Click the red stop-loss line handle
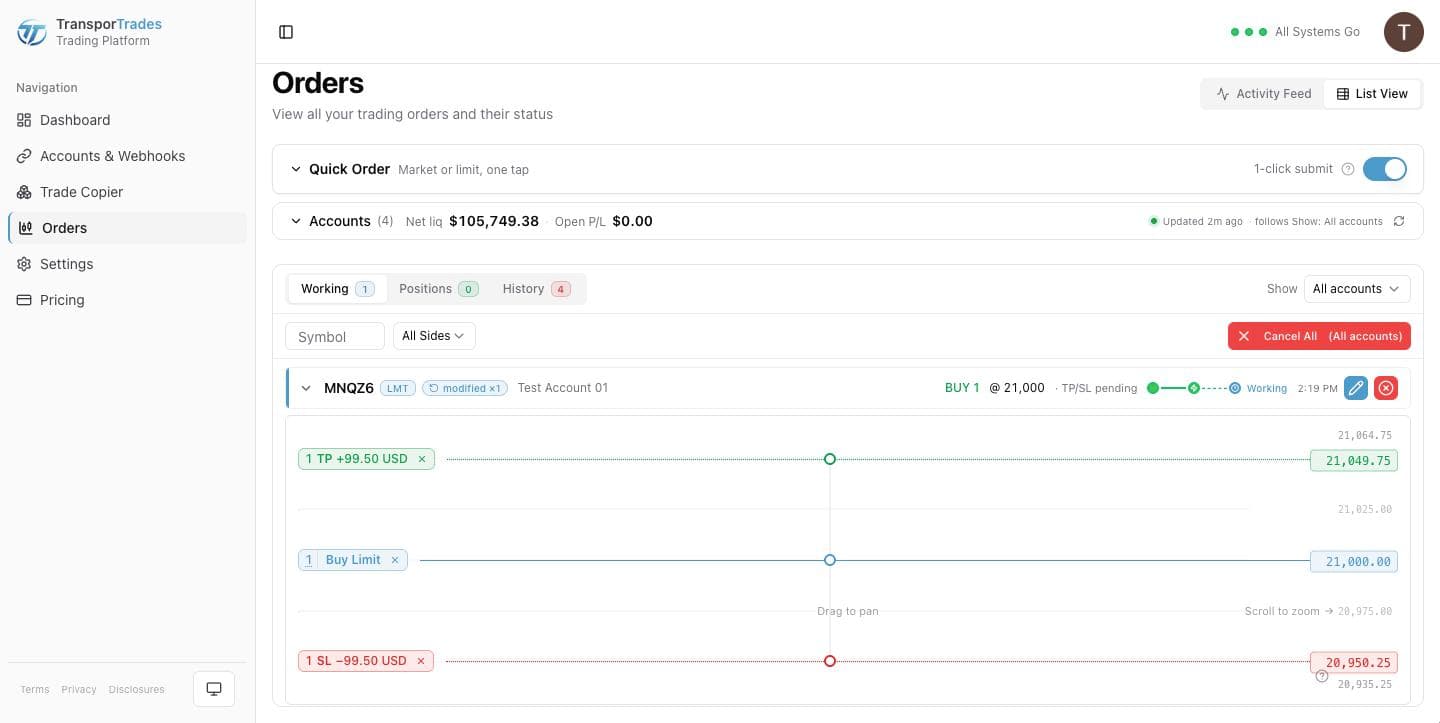Viewport: 1440px width, 723px height. point(830,661)
